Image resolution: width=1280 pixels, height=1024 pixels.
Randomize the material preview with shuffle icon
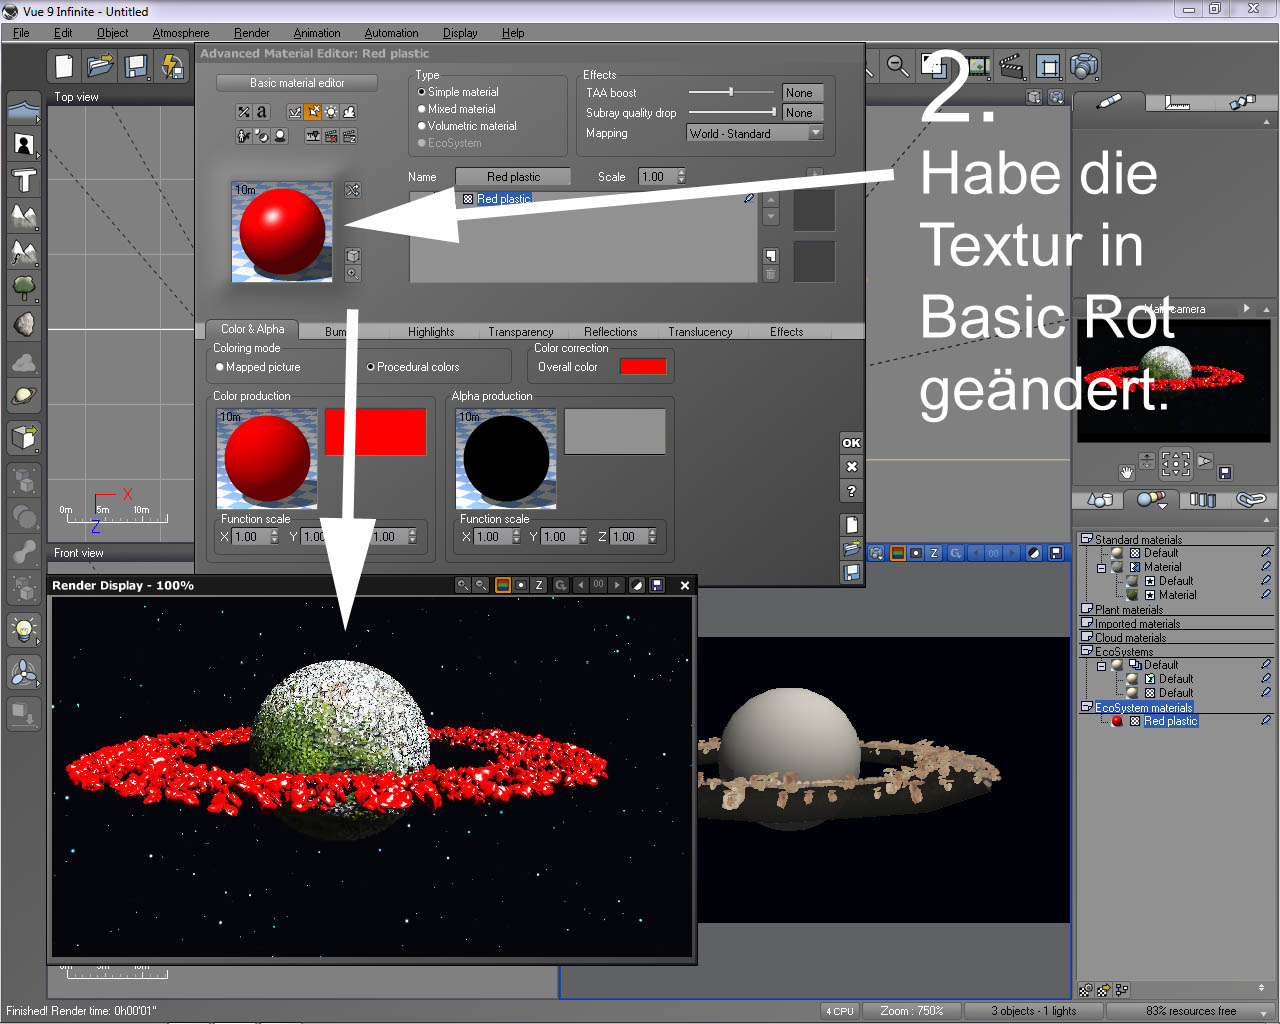353,190
